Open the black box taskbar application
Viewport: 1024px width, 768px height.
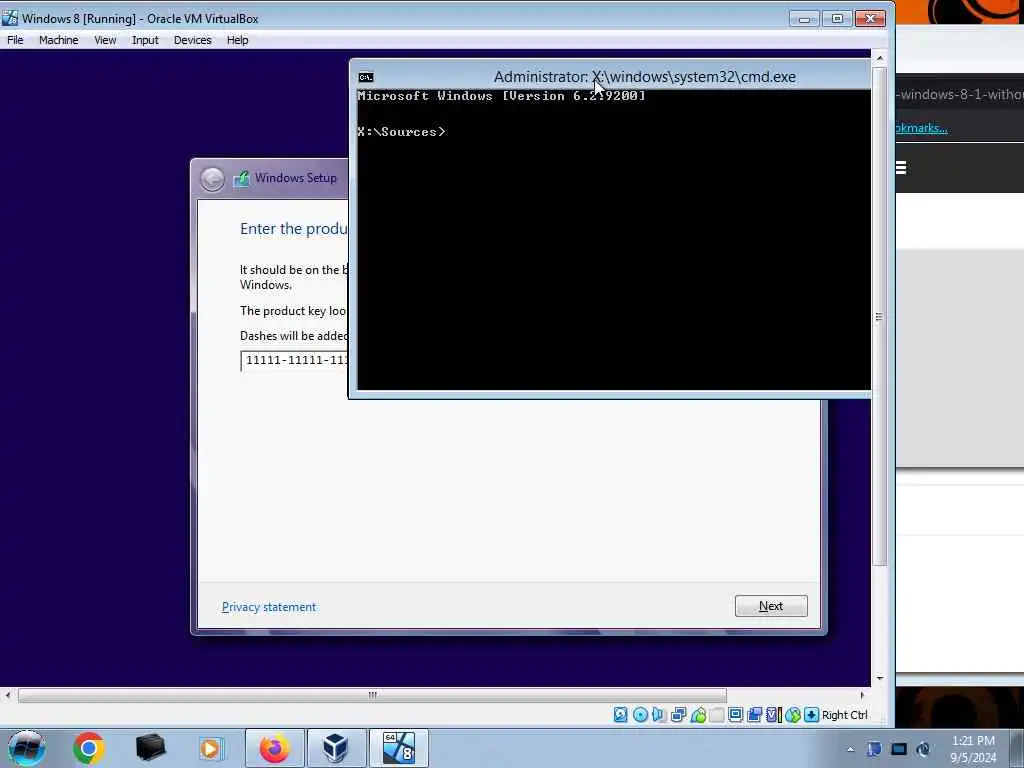(x=150, y=748)
